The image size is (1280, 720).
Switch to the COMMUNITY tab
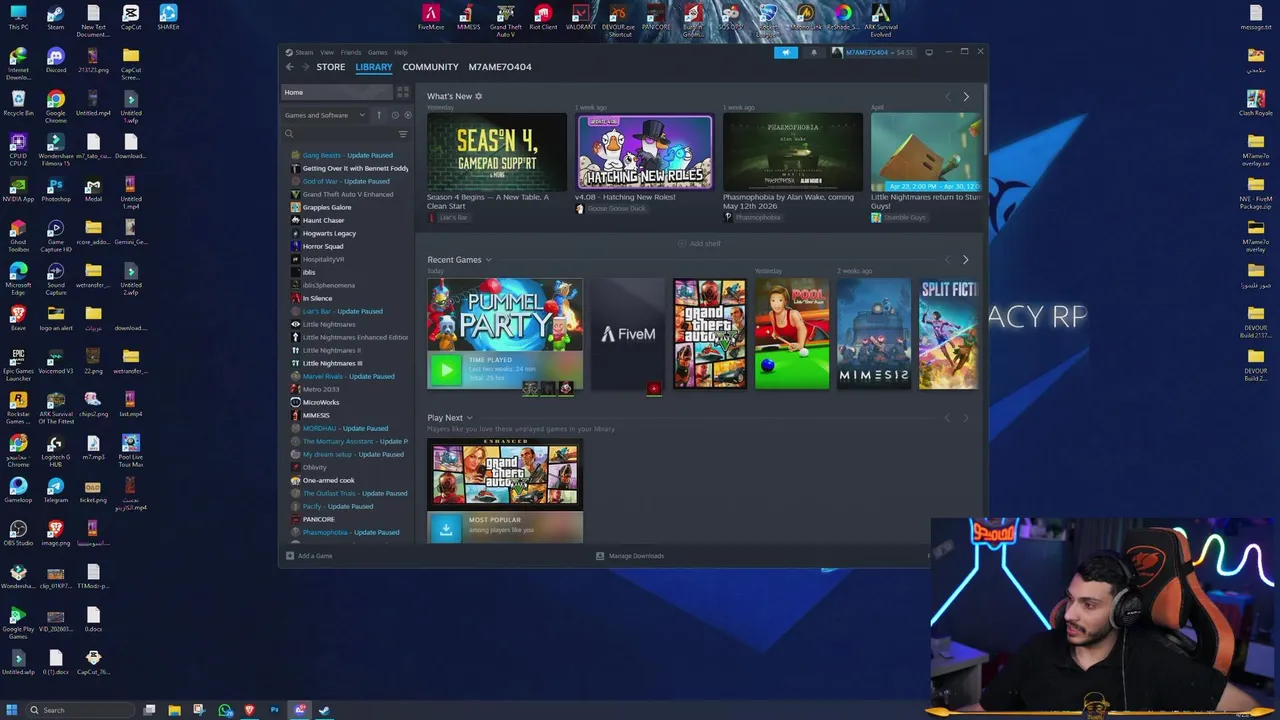[x=430, y=67]
